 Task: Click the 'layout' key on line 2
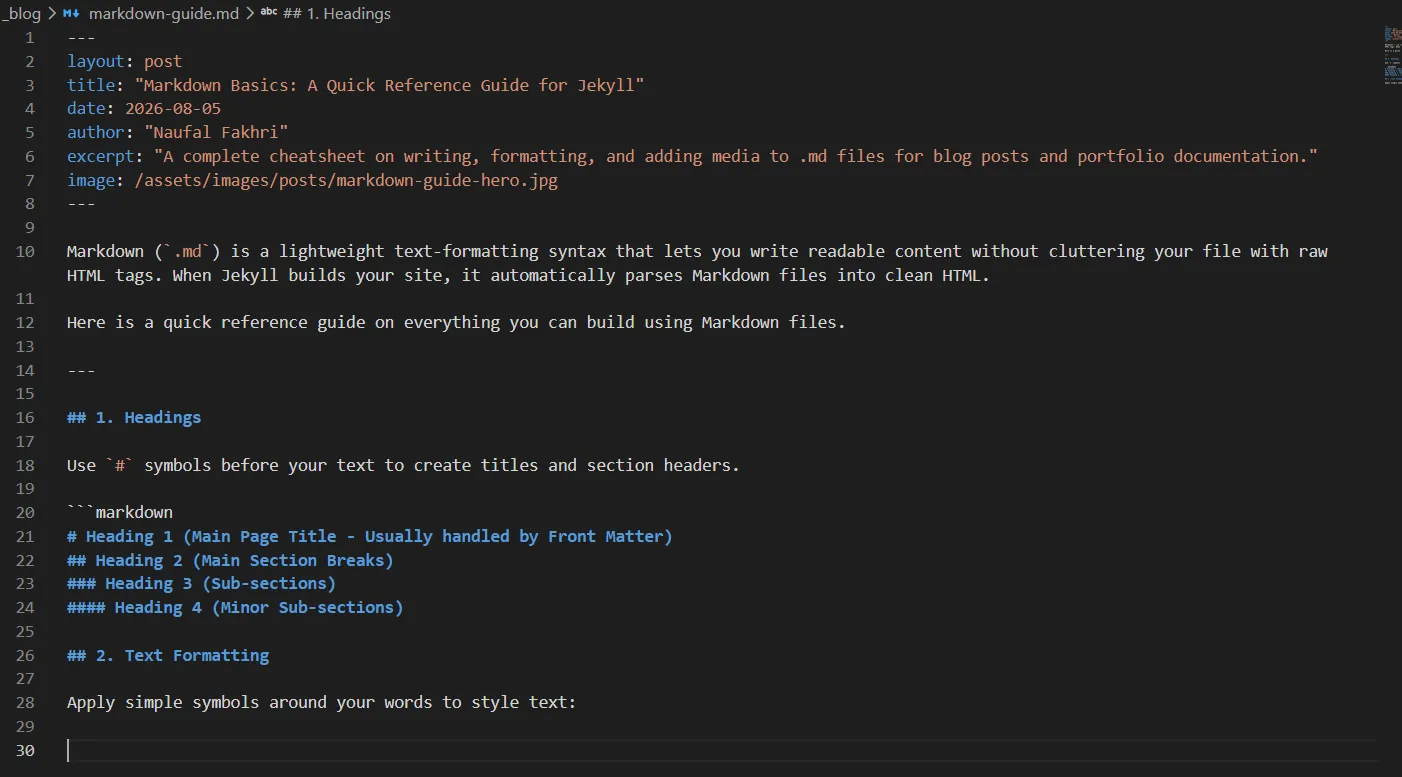(x=96, y=61)
